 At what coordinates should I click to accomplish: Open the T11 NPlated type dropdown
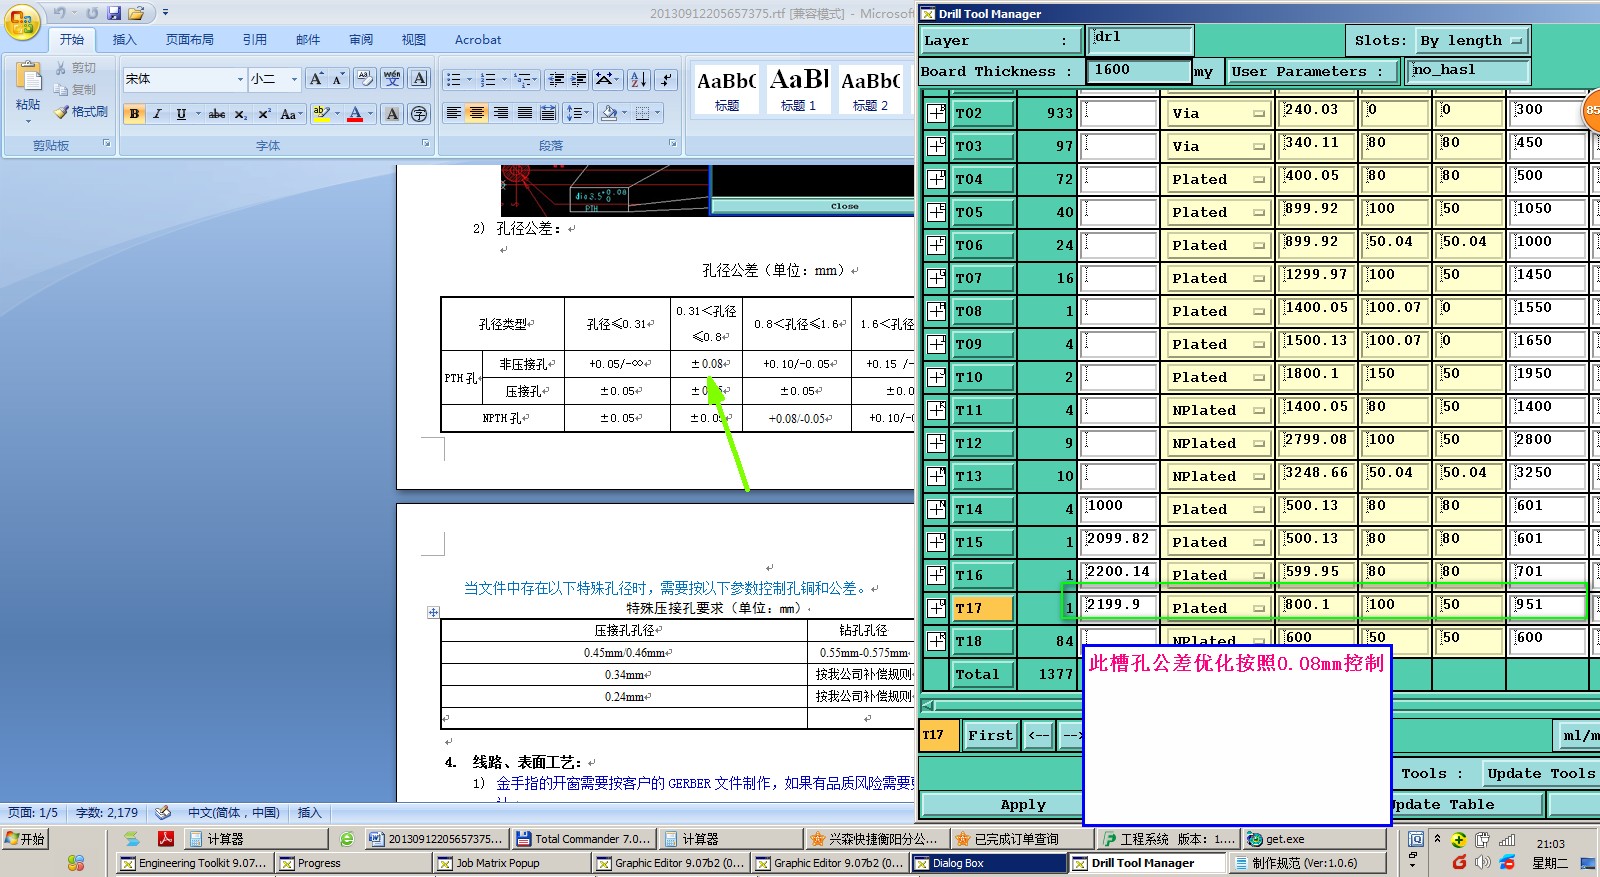tap(1218, 410)
